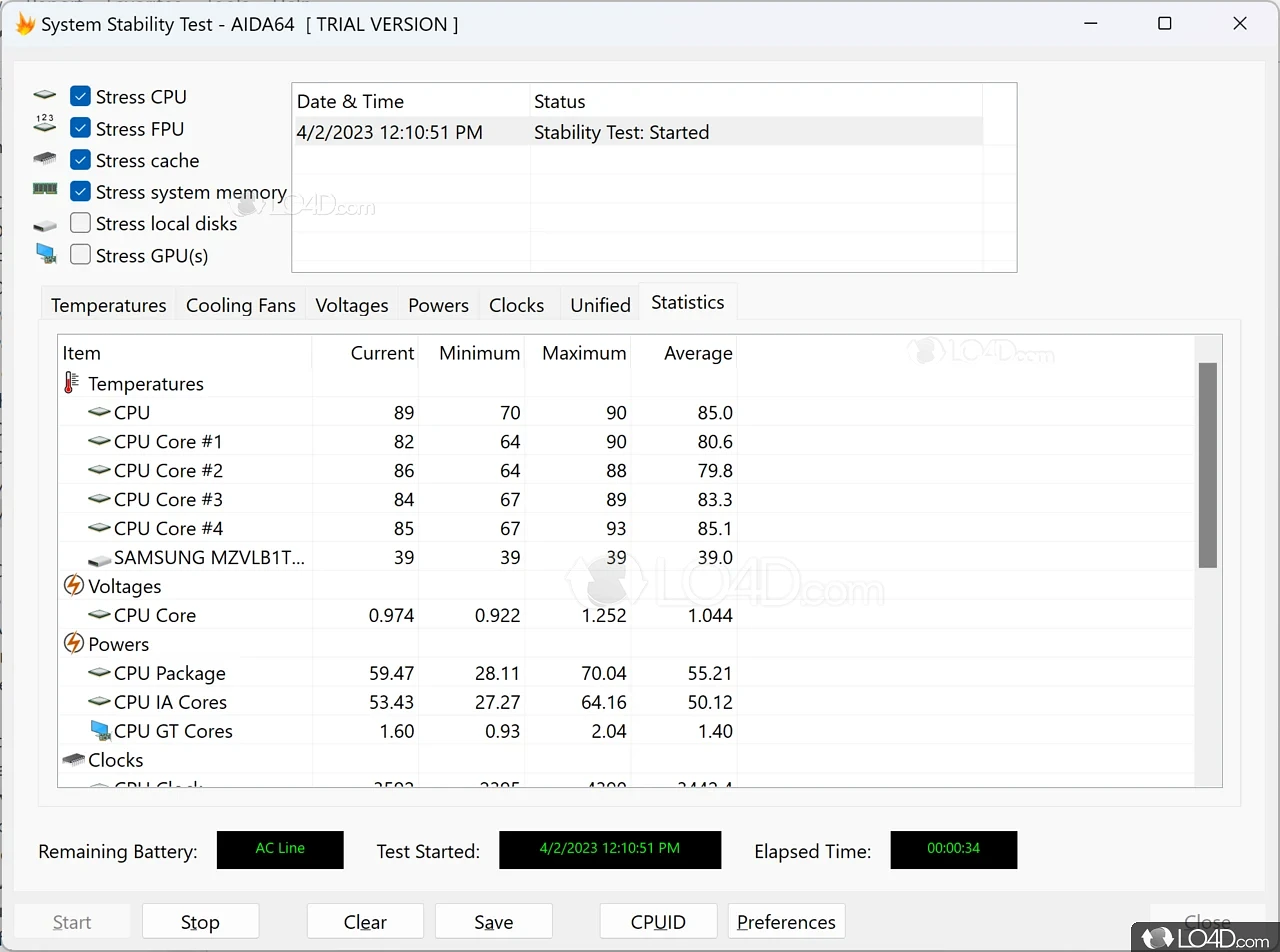The width and height of the screenshot is (1280, 952).
Task: Enable the Stress local disks checkbox
Action: (81, 223)
